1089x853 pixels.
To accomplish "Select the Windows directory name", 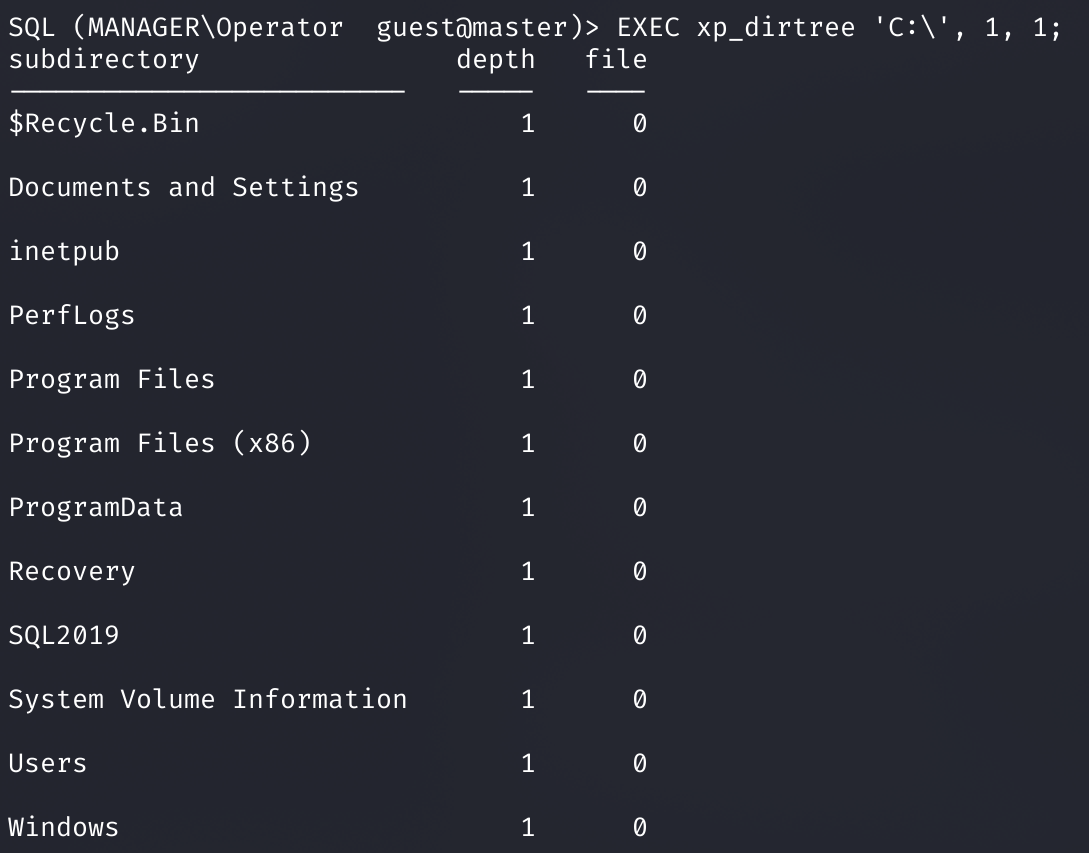I will pos(64,827).
